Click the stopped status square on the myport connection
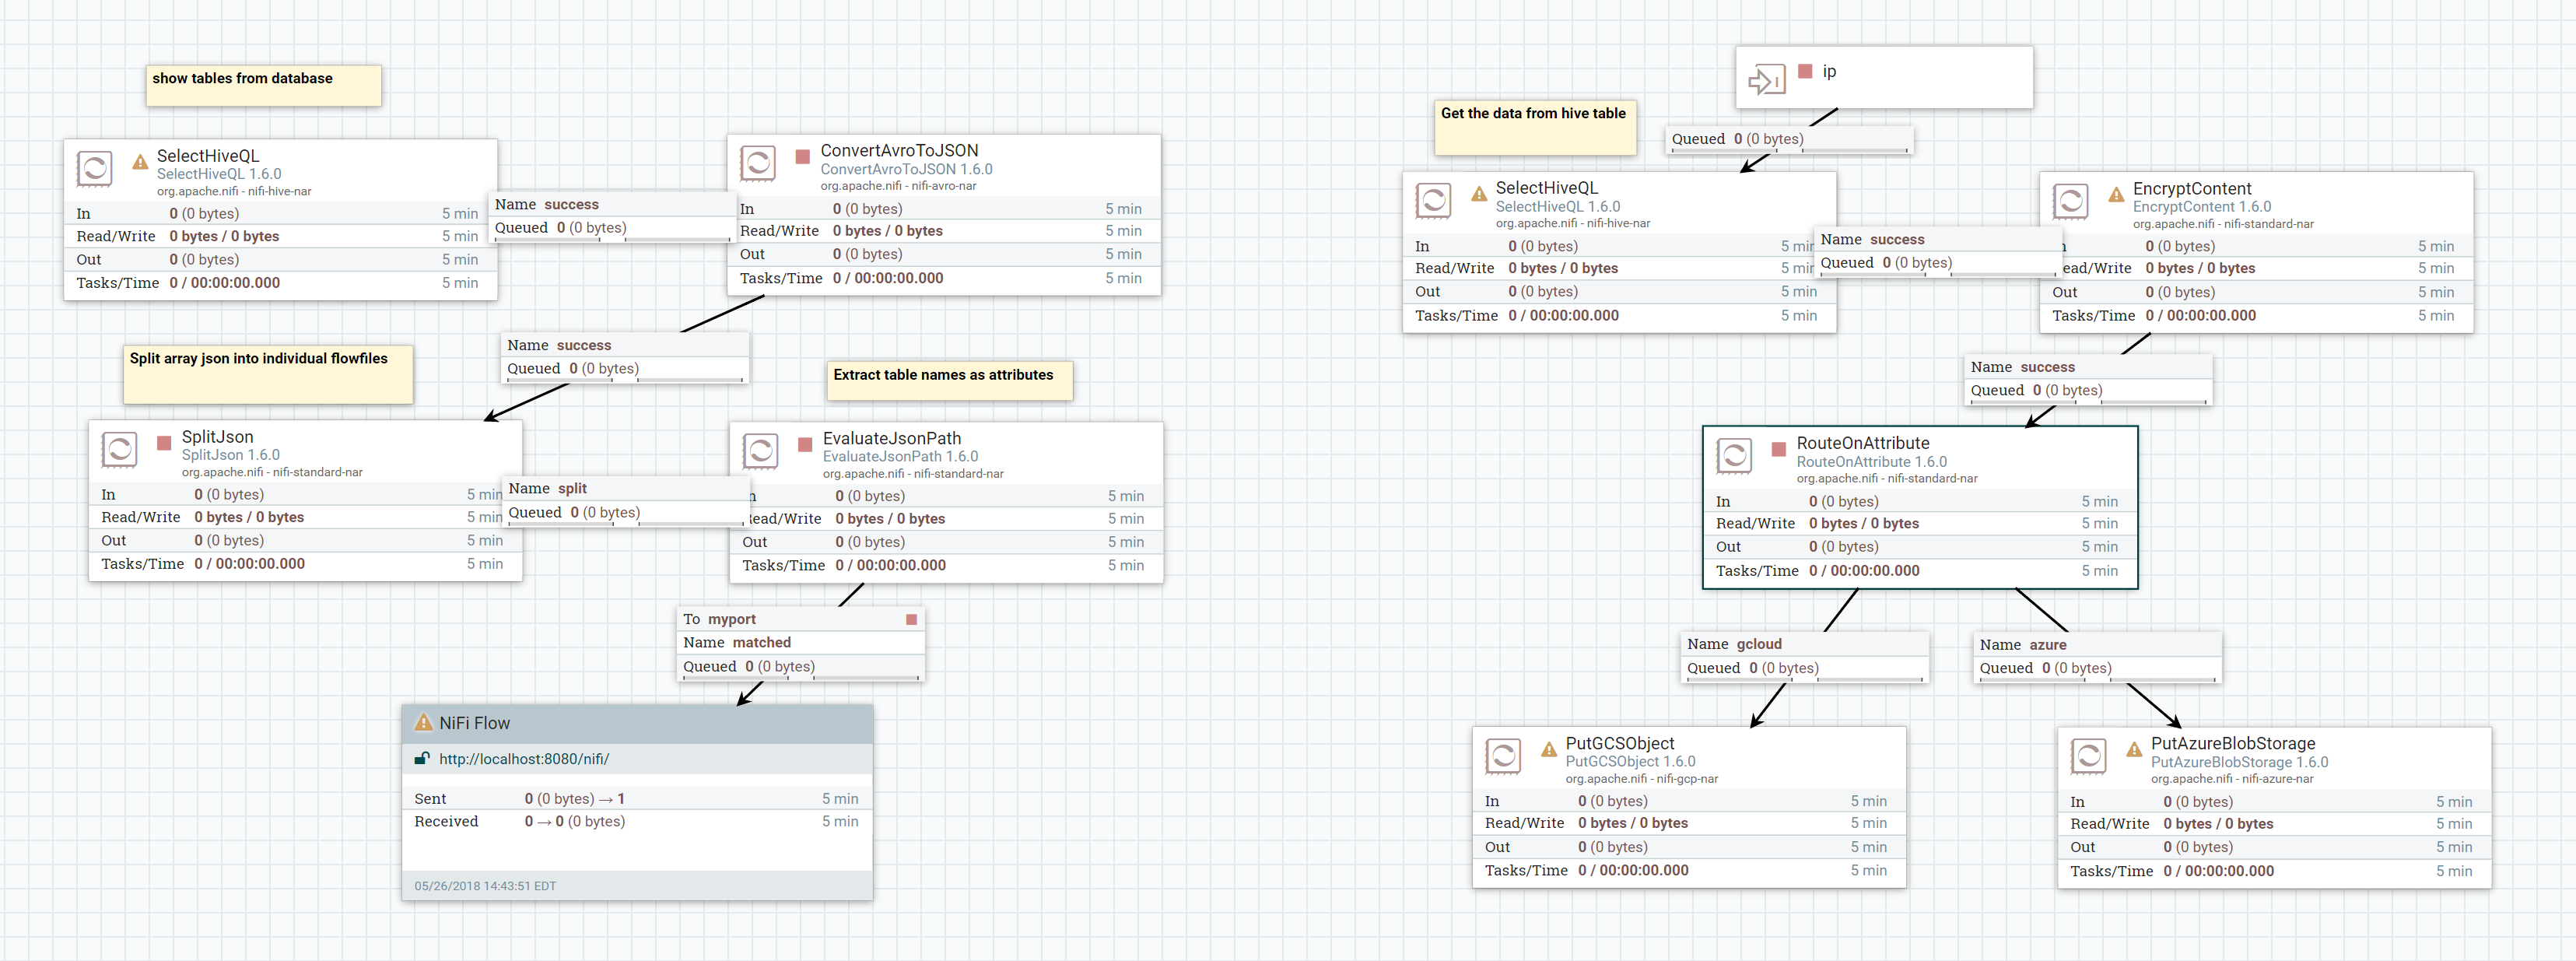The image size is (2576, 961). (911, 619)
